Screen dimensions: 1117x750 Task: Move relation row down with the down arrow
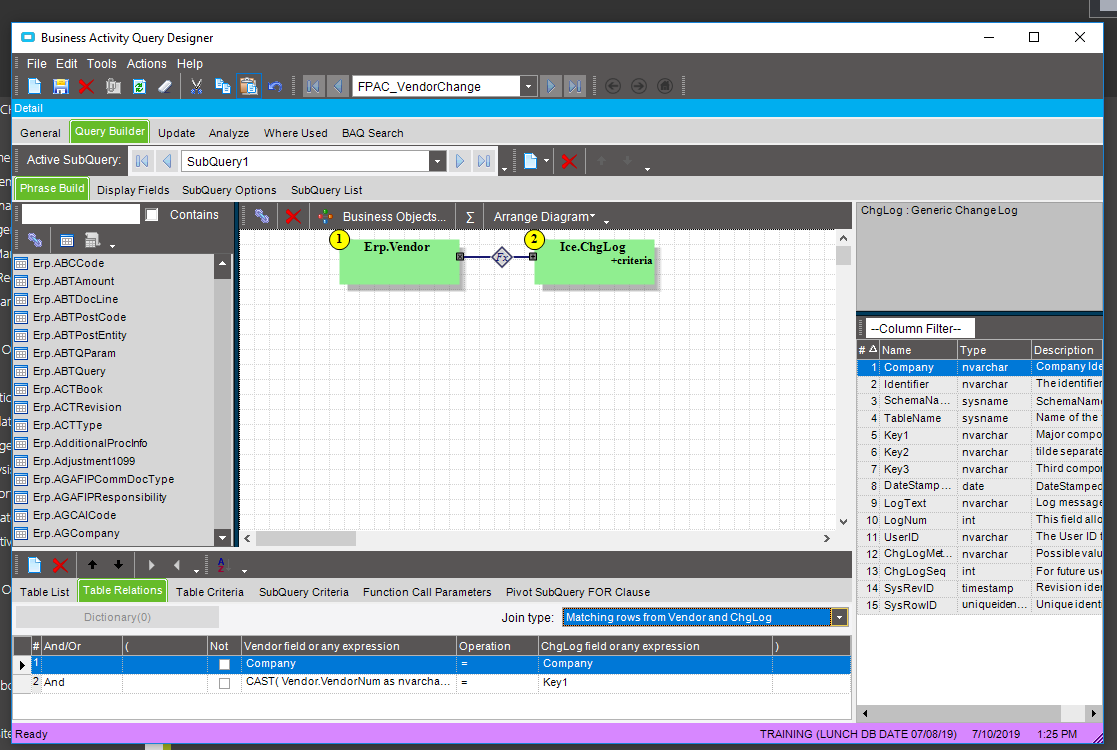(118, 565)
